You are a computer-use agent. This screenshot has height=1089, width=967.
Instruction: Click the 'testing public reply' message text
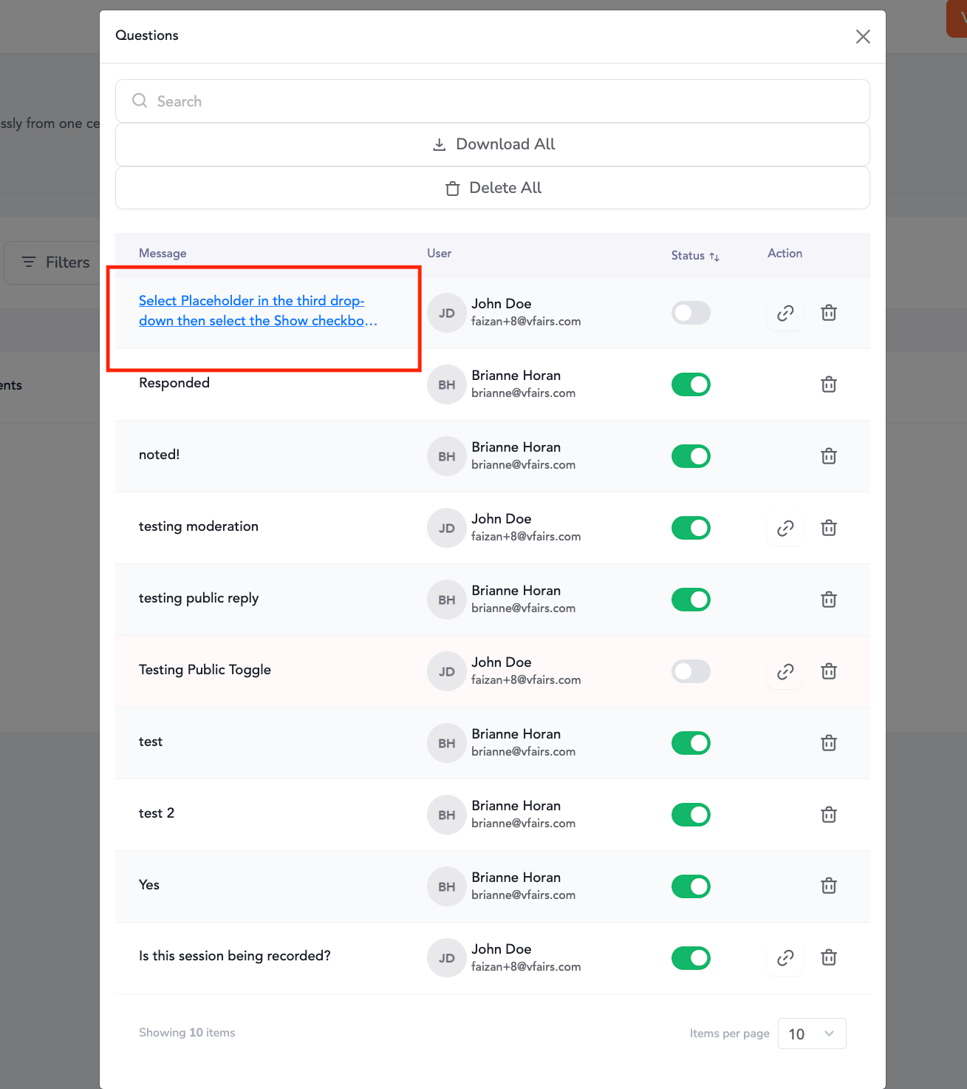point(199,598)
